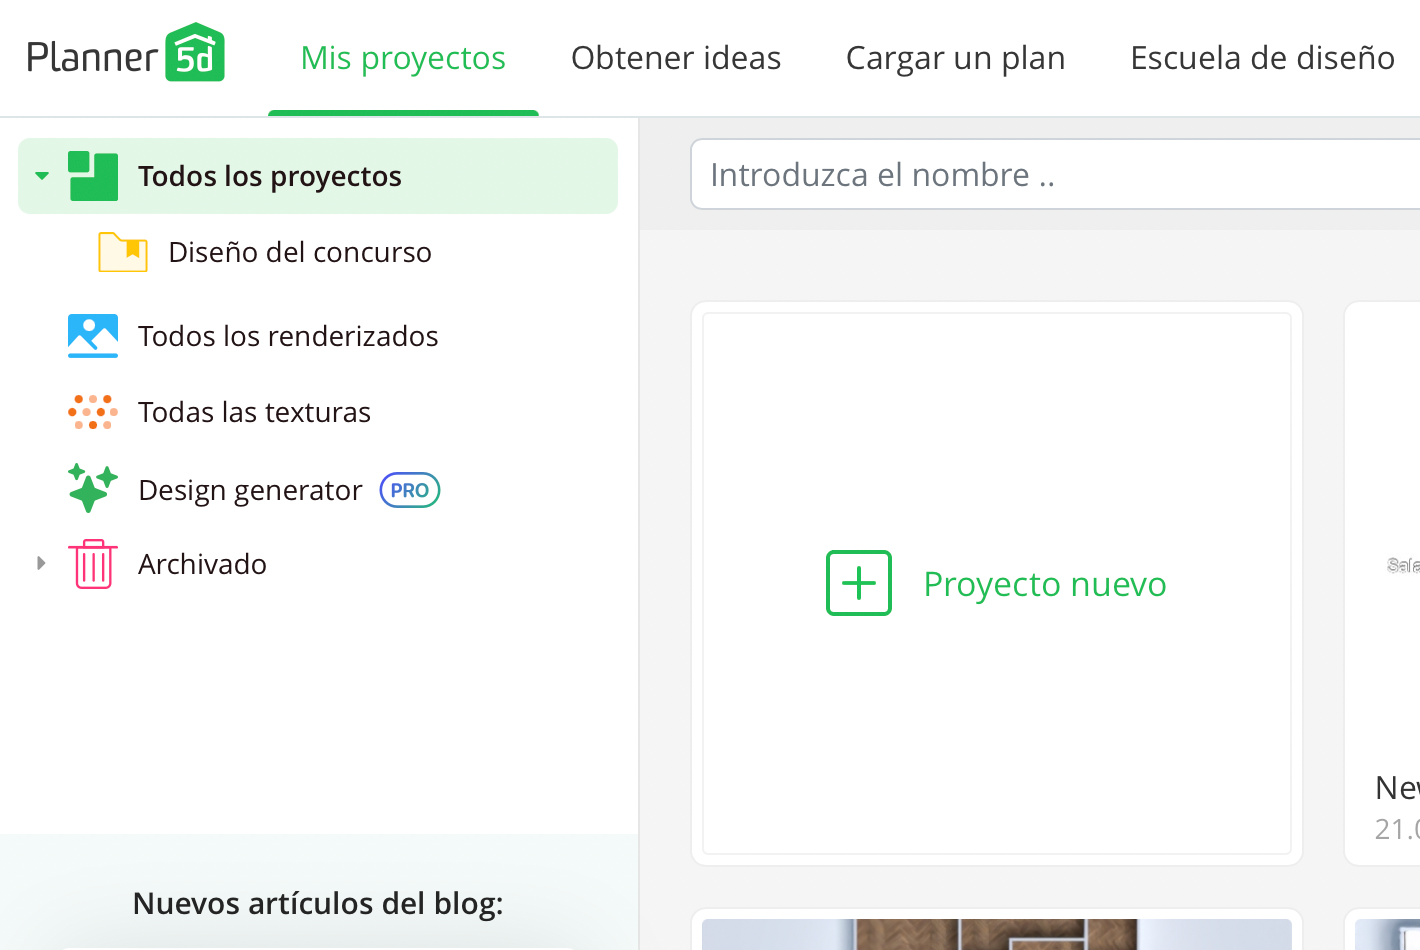Click the Todos los renderizados image icon

(x=92, y=336)
